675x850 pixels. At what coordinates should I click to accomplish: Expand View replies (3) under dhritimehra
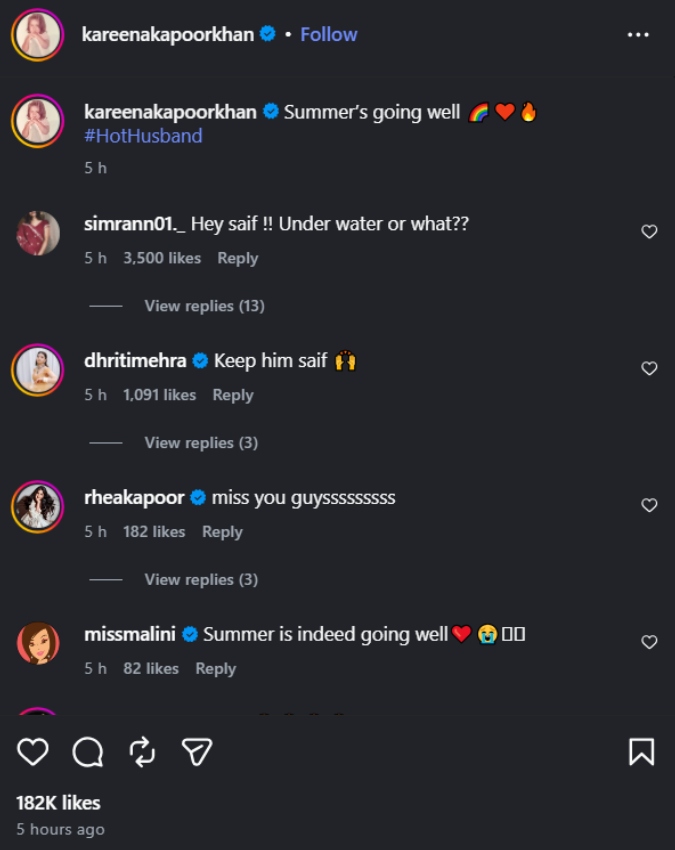201,443
